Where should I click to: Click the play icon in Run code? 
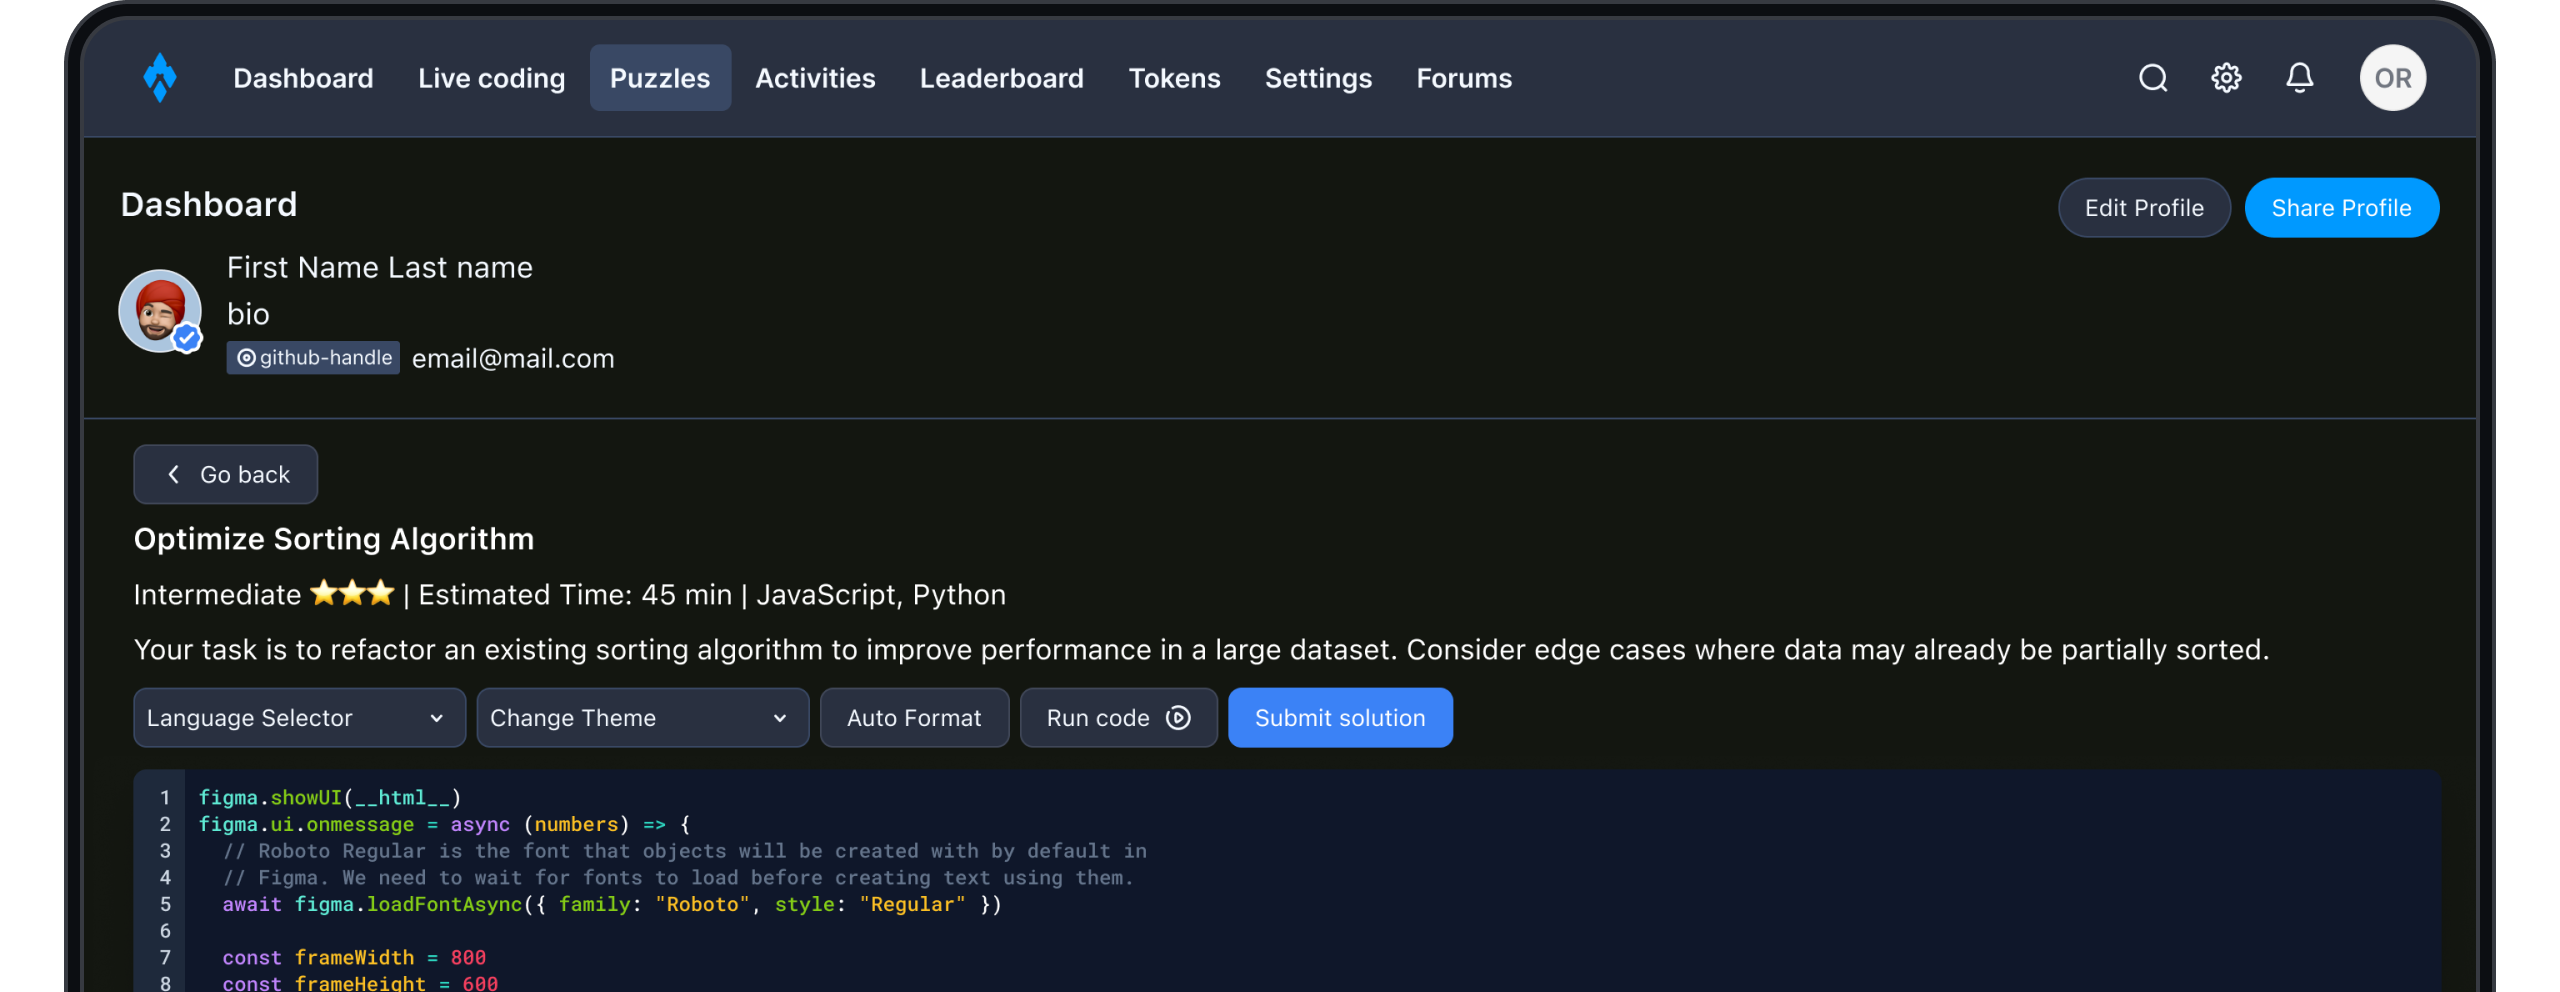tap(1178, 718)
